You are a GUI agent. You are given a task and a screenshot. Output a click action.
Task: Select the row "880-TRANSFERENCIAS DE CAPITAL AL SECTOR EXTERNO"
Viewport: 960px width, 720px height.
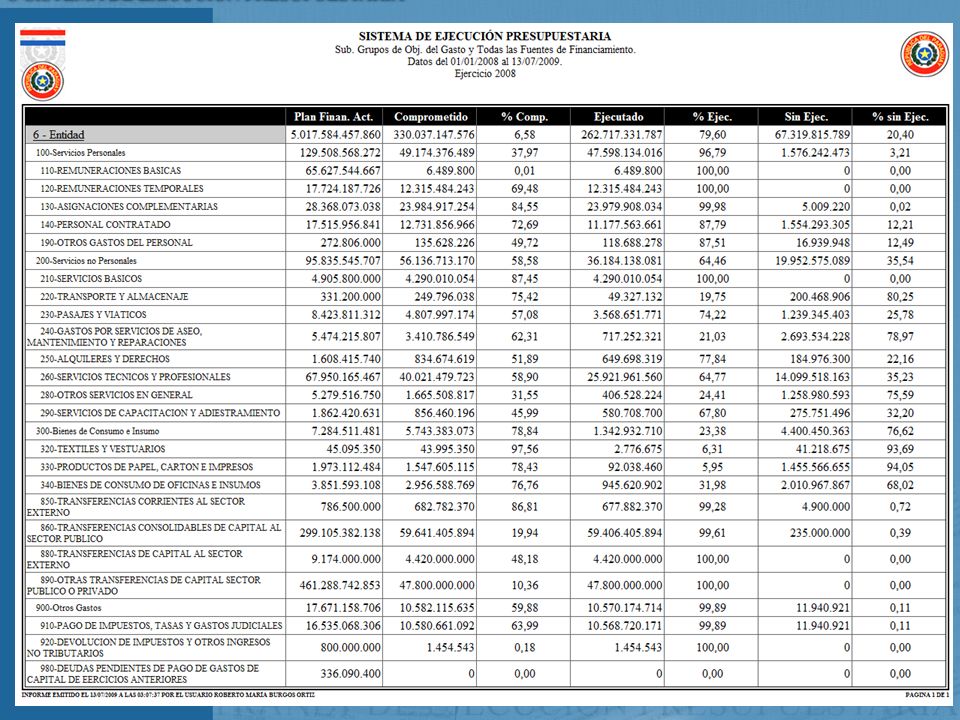pyautogui.click(x=485, y=559)
